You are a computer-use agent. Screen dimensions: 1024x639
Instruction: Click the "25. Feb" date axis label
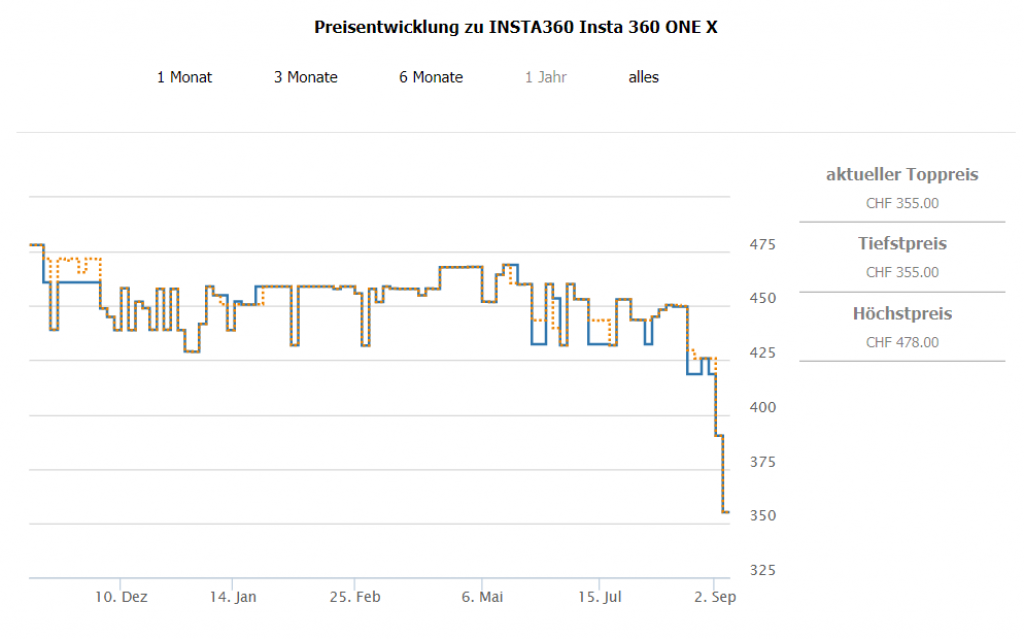click(356, 597)
